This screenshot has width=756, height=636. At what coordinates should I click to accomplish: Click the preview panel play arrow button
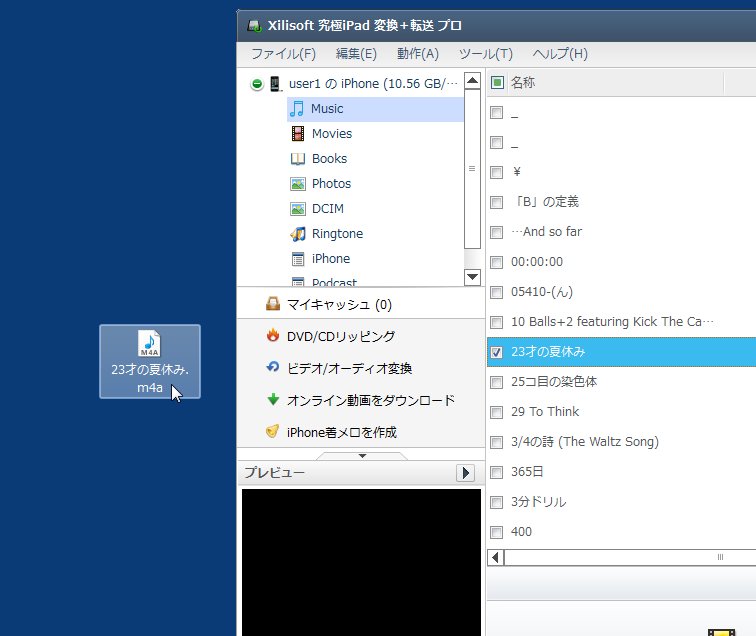click(x=465, y=473)
